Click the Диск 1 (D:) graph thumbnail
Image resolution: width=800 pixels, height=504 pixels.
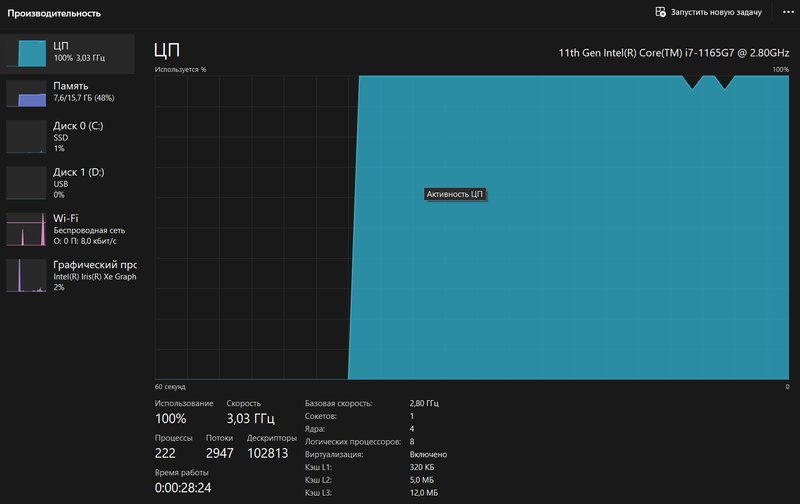[26, 183]
